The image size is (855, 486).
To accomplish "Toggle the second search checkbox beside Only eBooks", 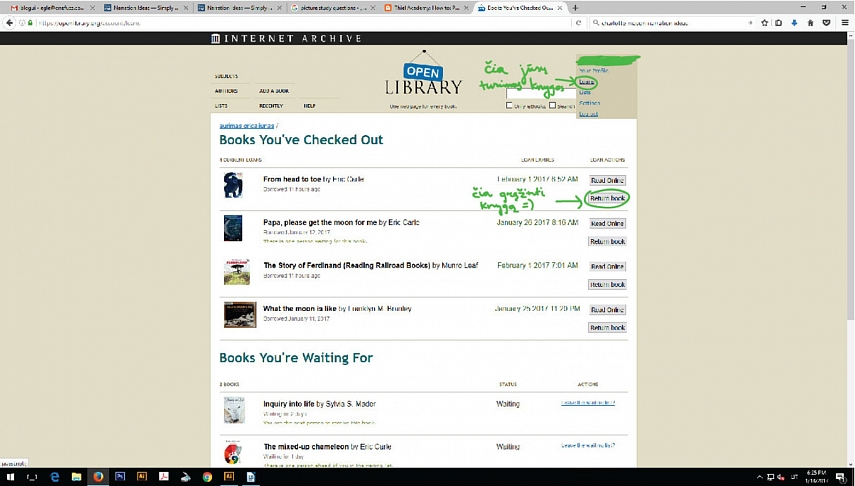I will [552, 105].
